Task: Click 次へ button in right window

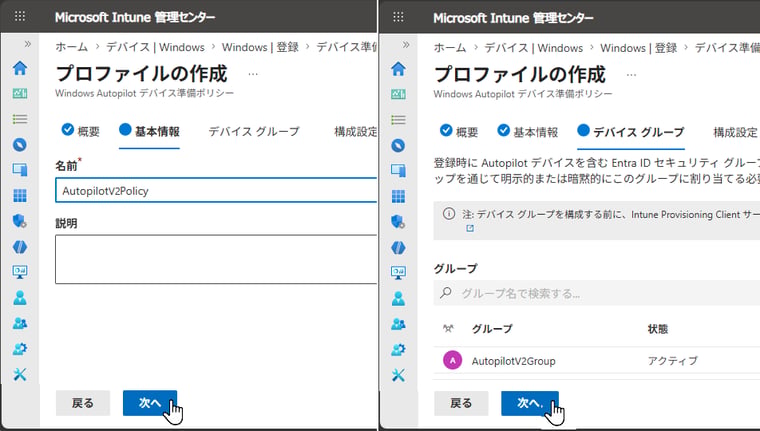Action: click(x=530, y=403)
